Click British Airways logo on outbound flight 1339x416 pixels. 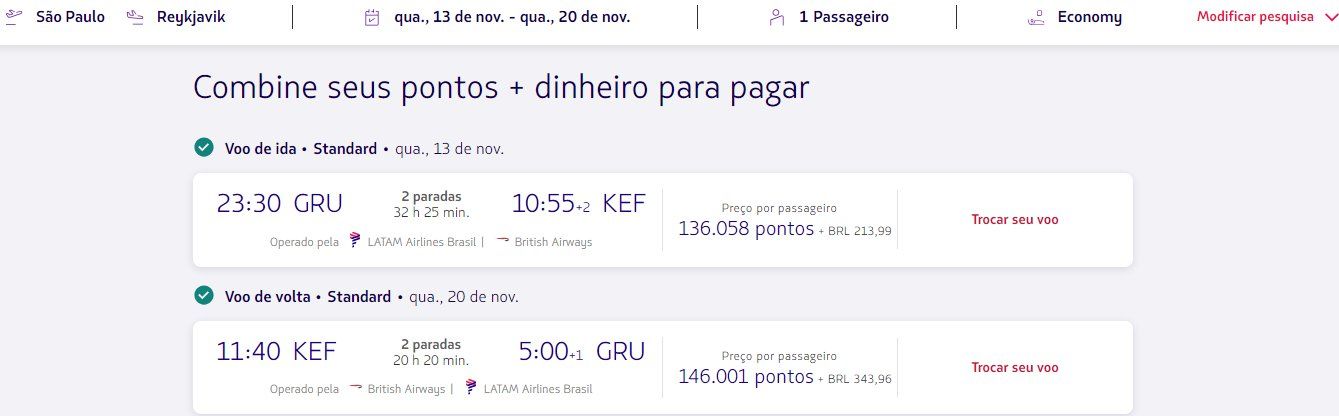point(502,241)
